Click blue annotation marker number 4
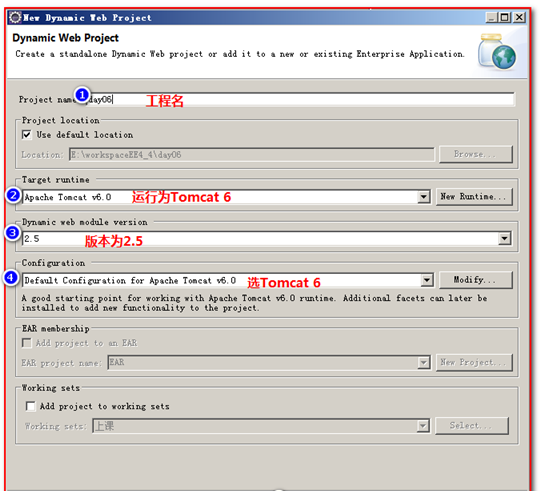Screen dimensions: 540x491 tap(11, 278)
